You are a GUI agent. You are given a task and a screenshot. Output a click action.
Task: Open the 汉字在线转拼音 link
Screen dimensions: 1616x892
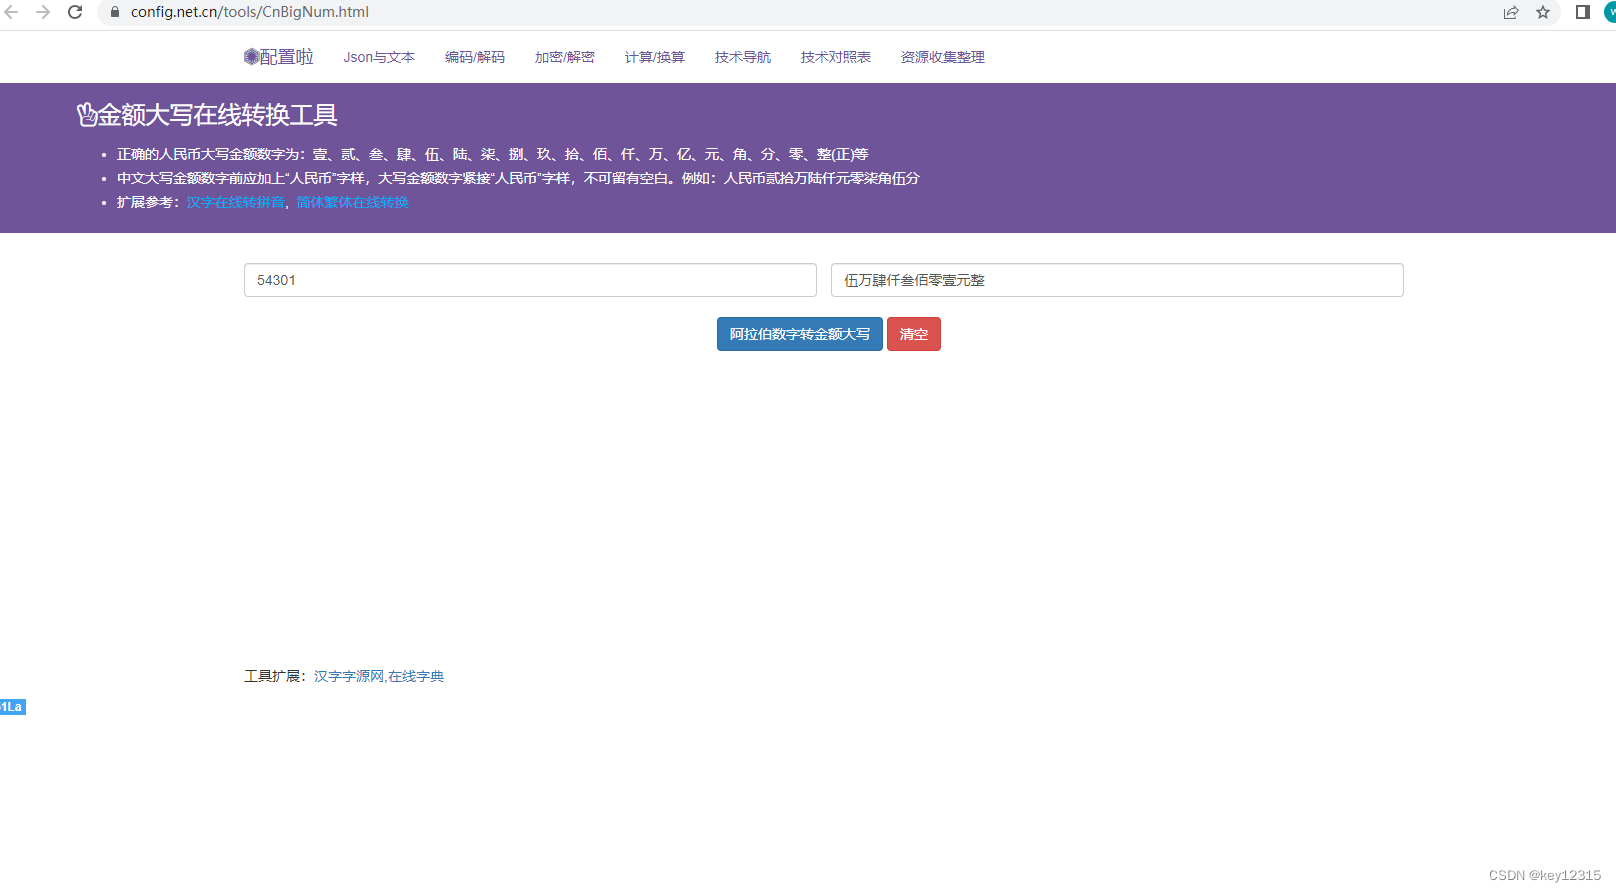click(235, 202)
